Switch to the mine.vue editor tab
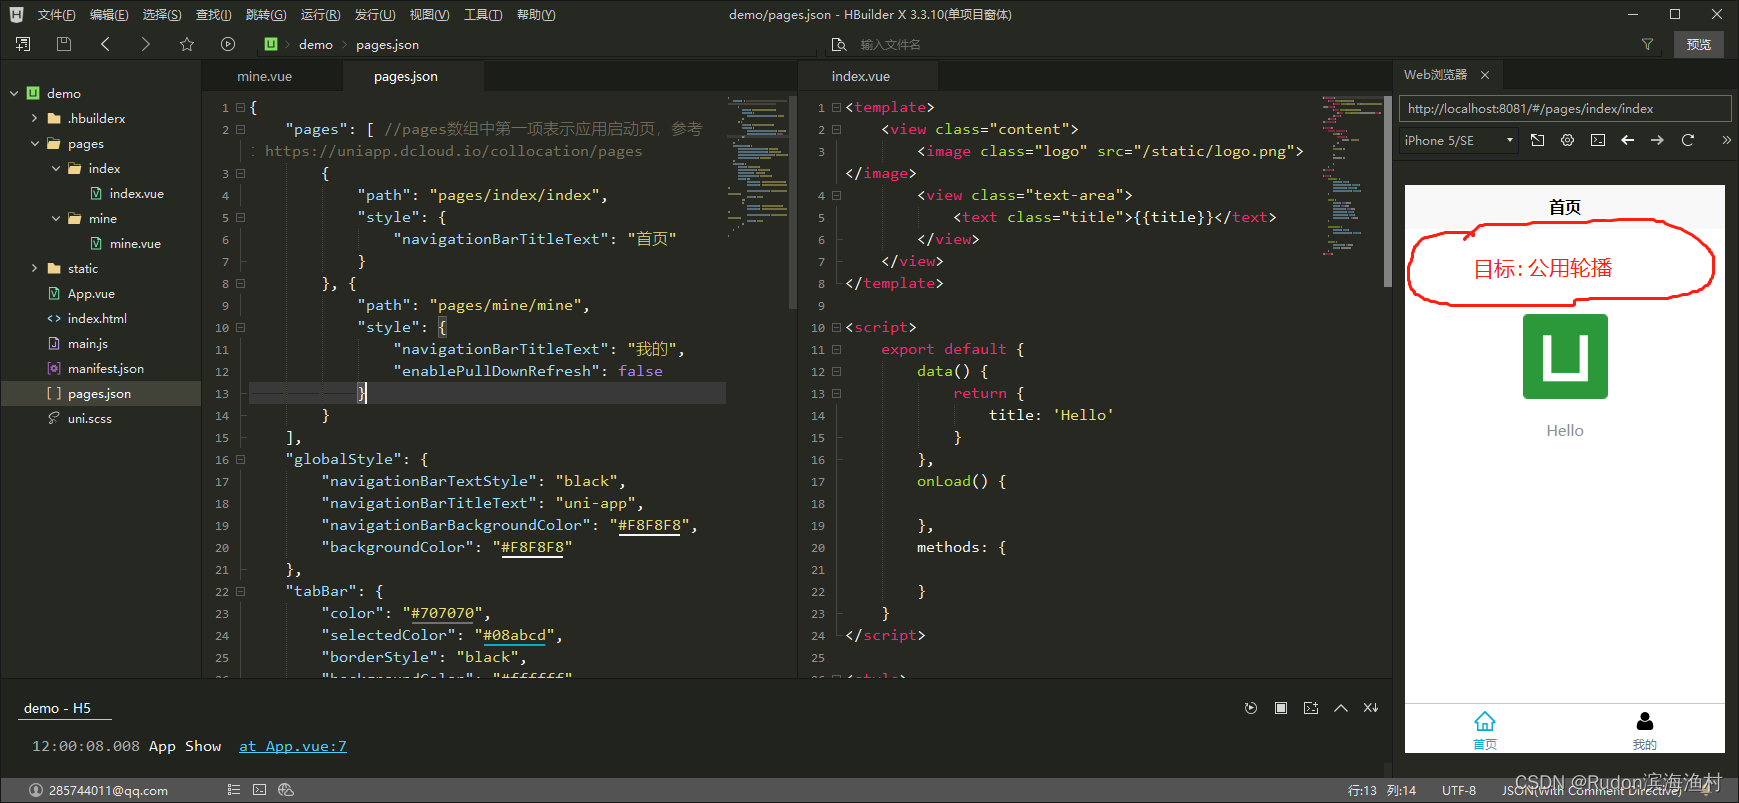1739x803 pixels. pyautogui.click(x=265, y=76)
